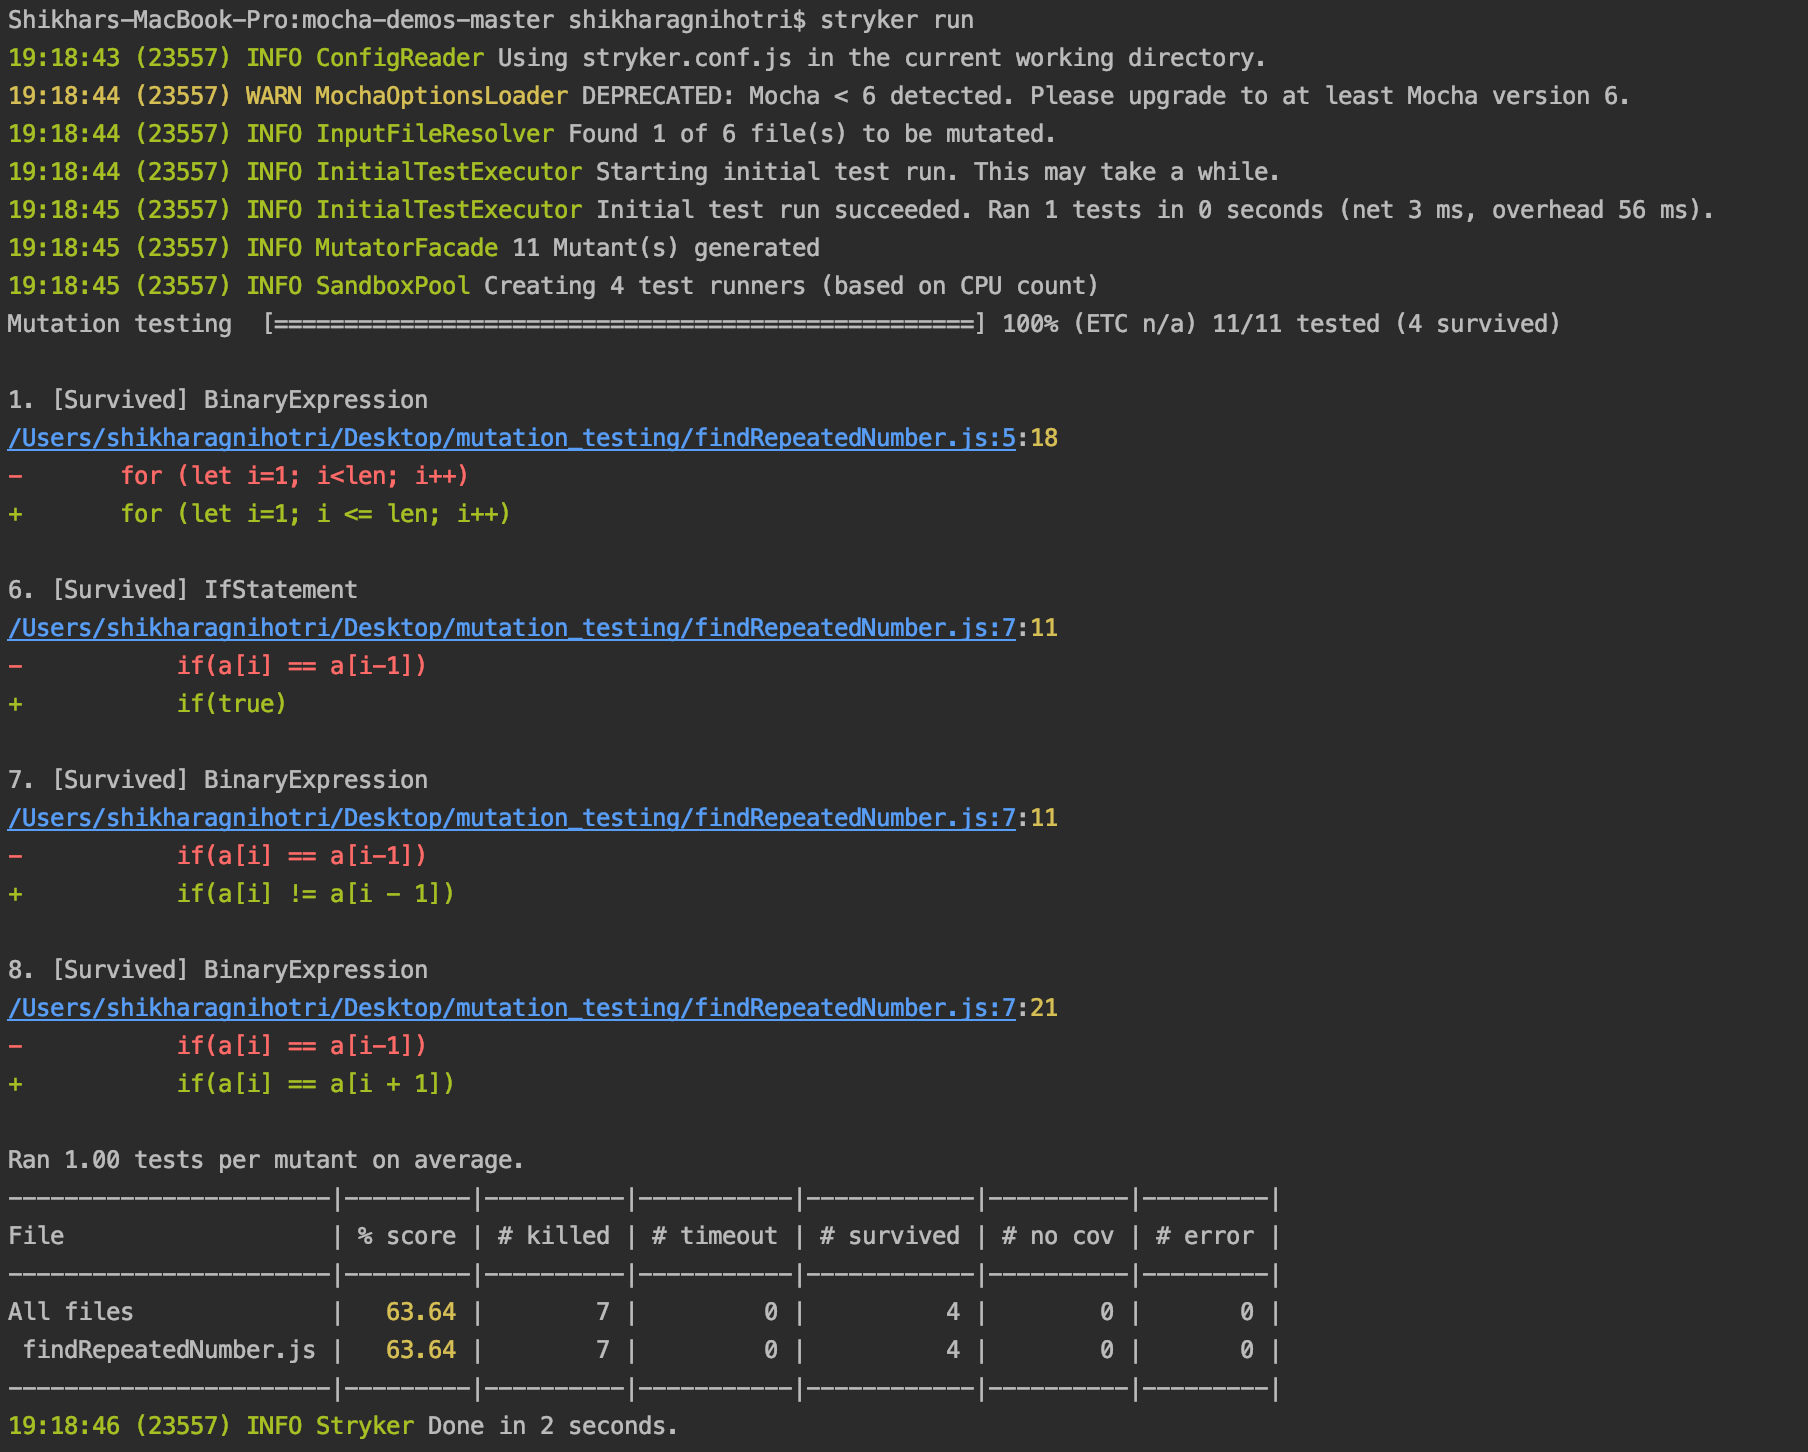Click the '% score' column header
Screen dimensions: 1808x1452
407,1236
